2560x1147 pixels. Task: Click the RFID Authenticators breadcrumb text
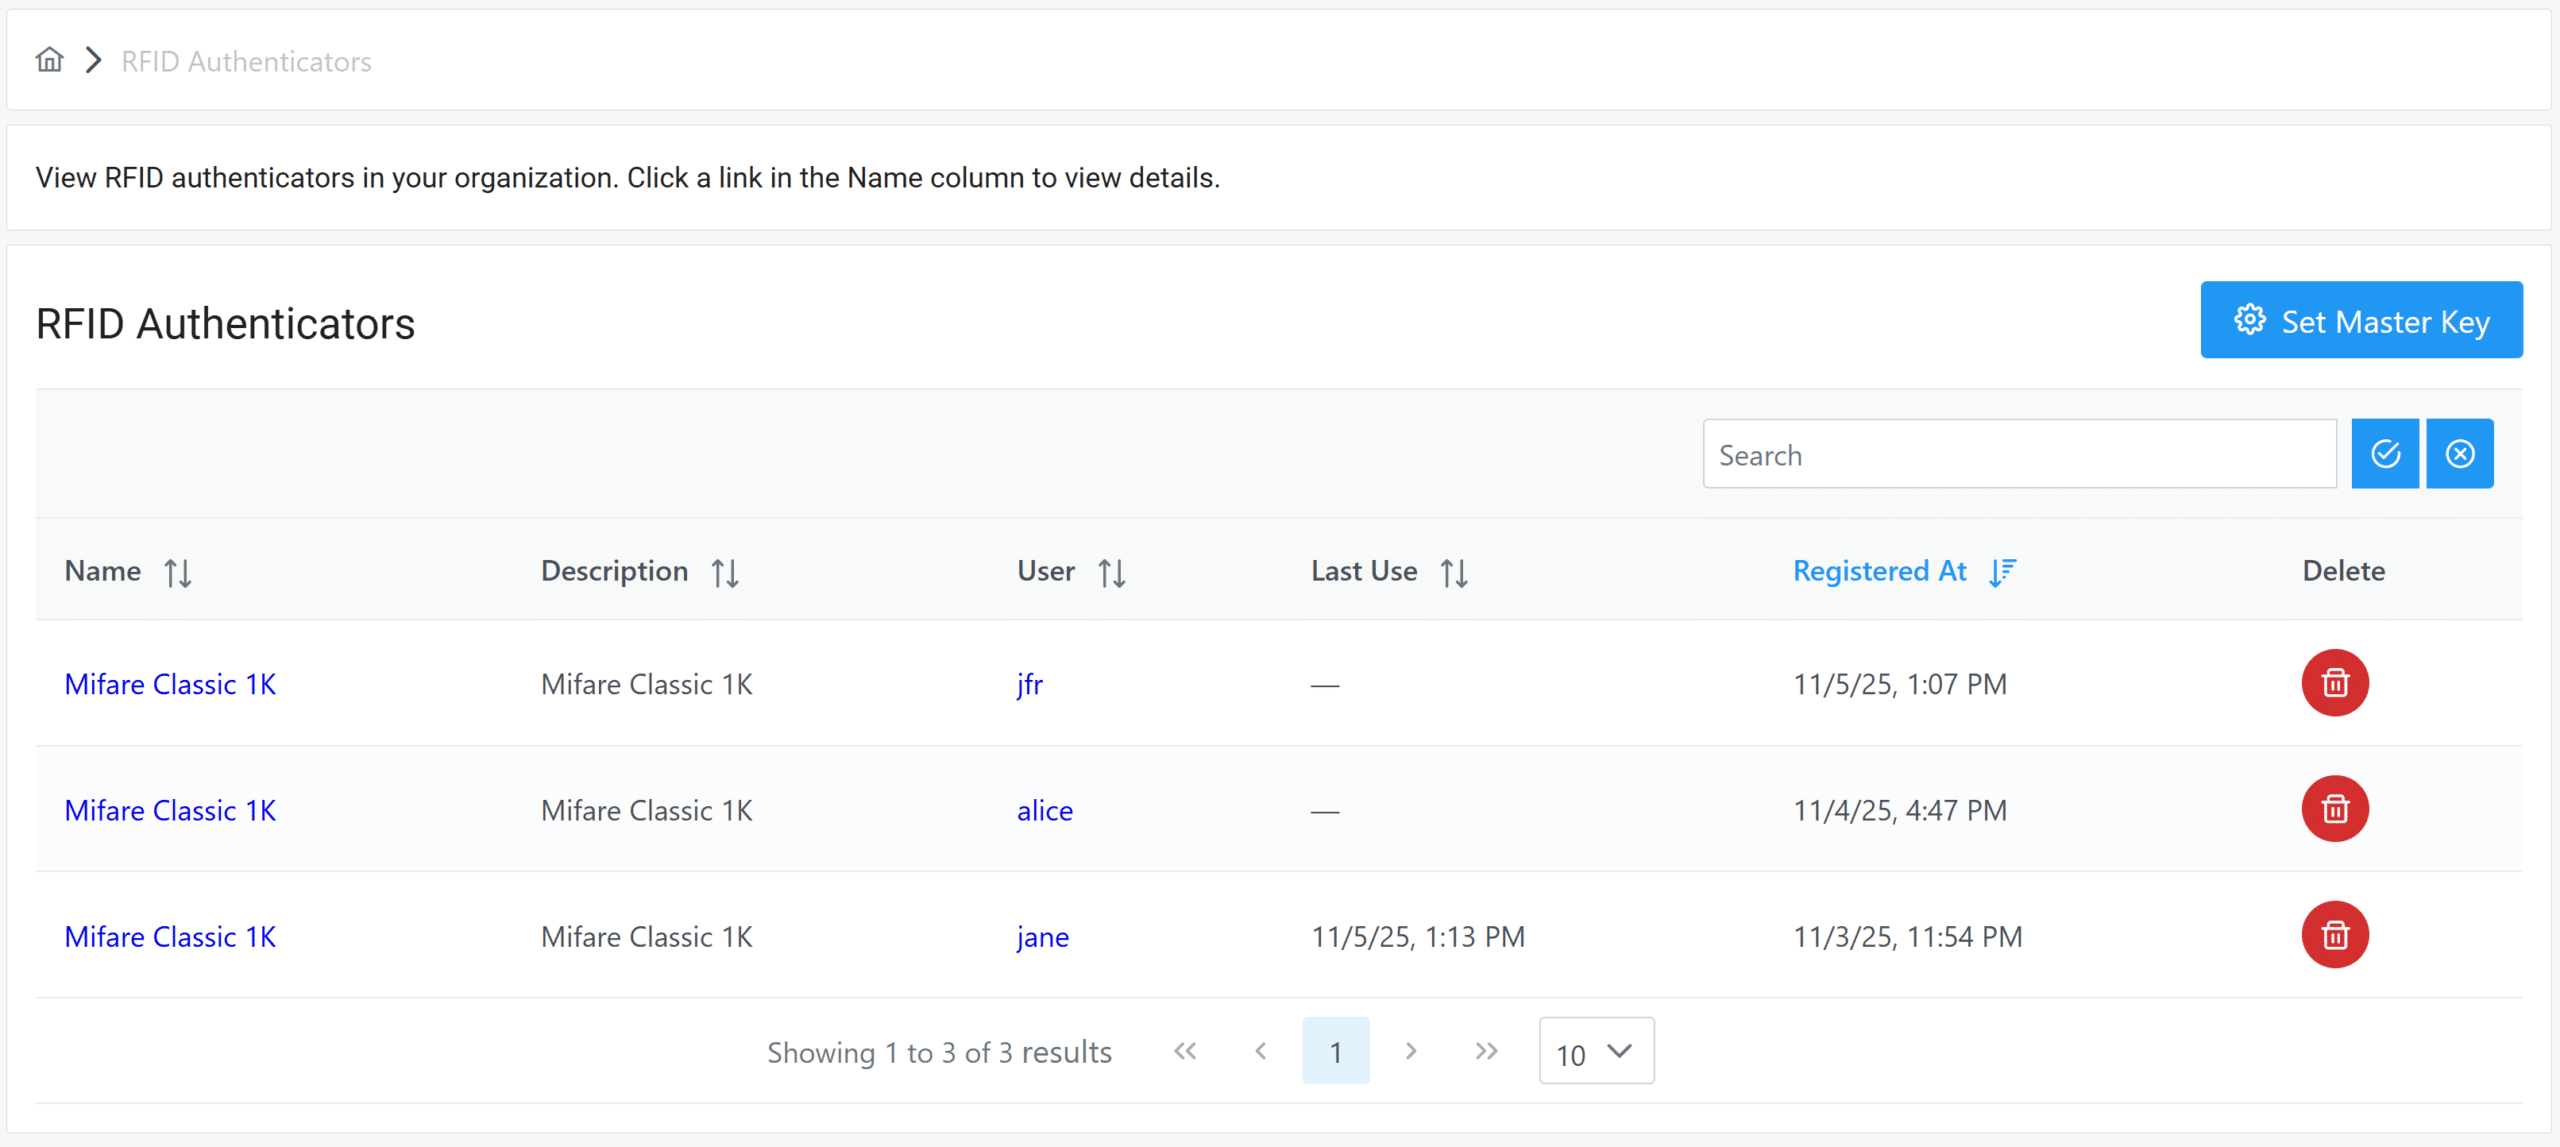tap(246, 62)
